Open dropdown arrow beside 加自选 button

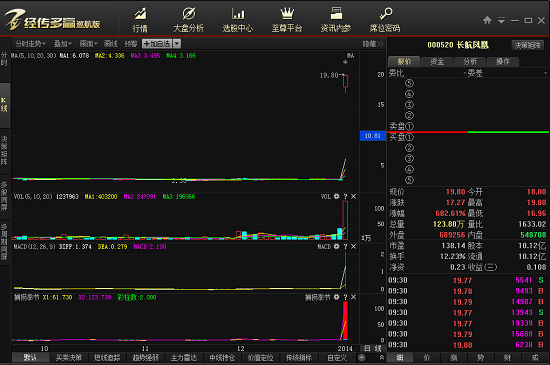(177, 44)
